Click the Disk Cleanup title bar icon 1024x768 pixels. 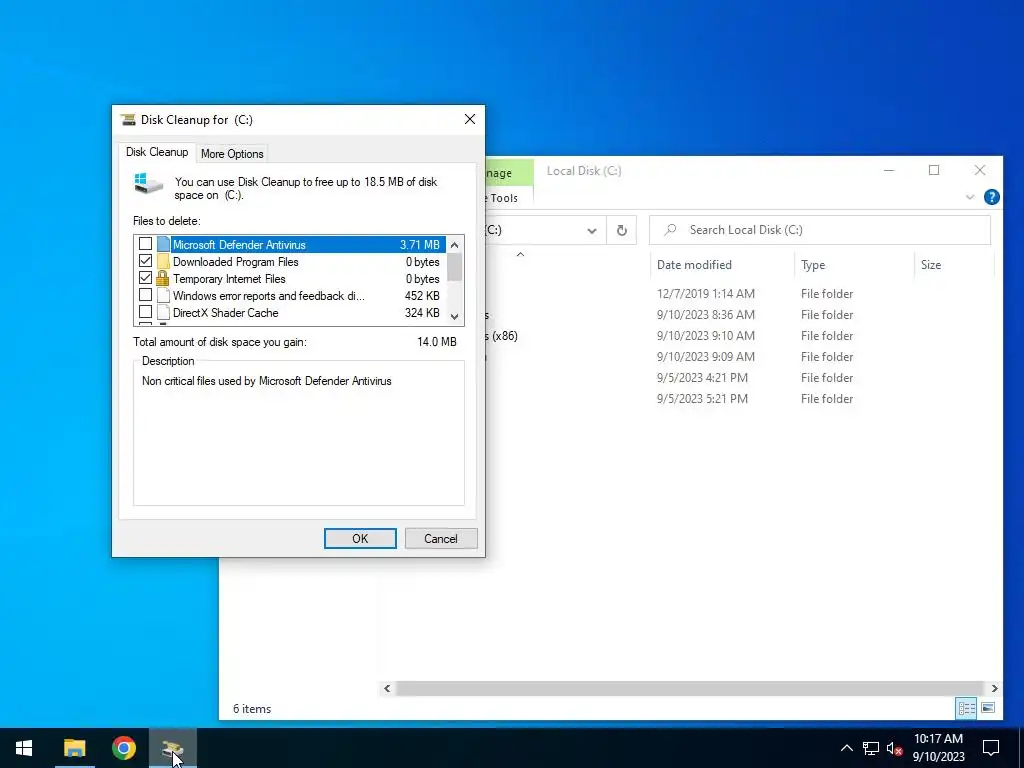(x=128, y=120)
